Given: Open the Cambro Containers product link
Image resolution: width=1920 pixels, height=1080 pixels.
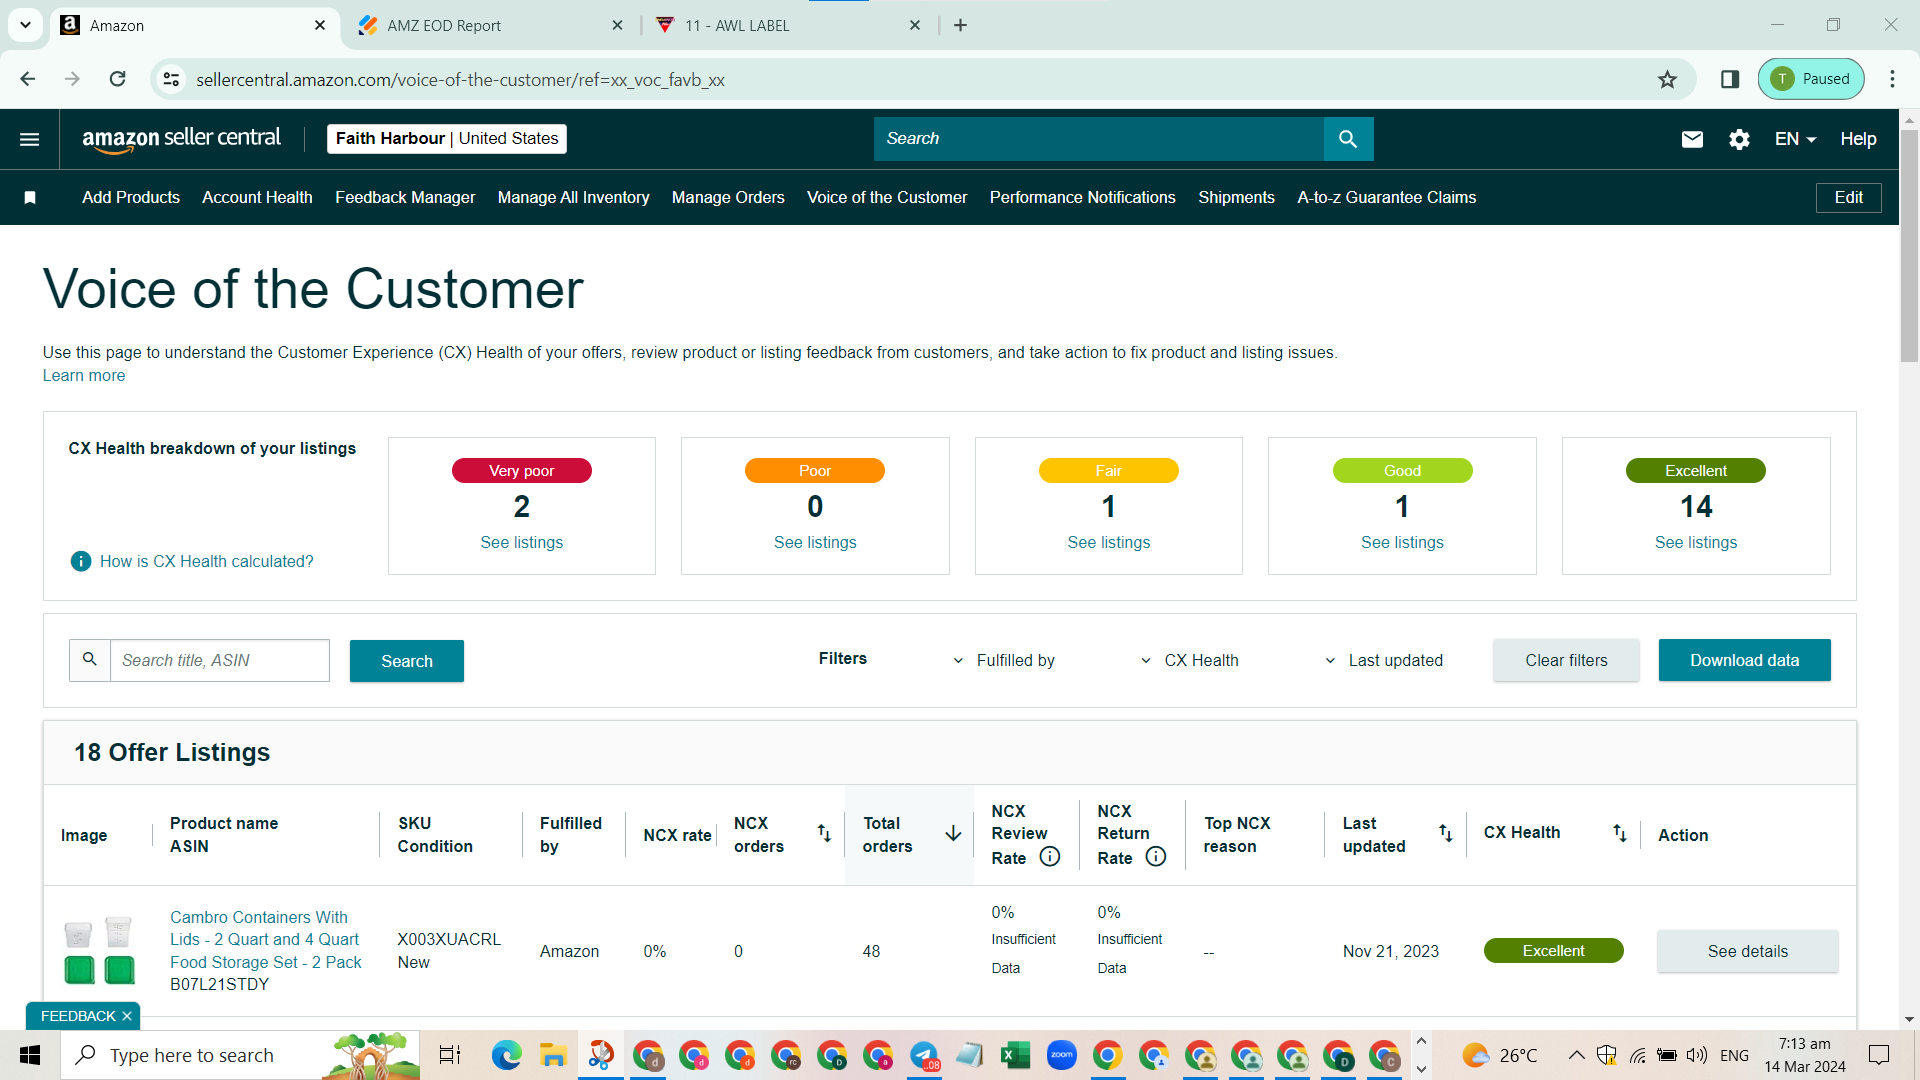Looking at the screenshot, I should 266,940.
